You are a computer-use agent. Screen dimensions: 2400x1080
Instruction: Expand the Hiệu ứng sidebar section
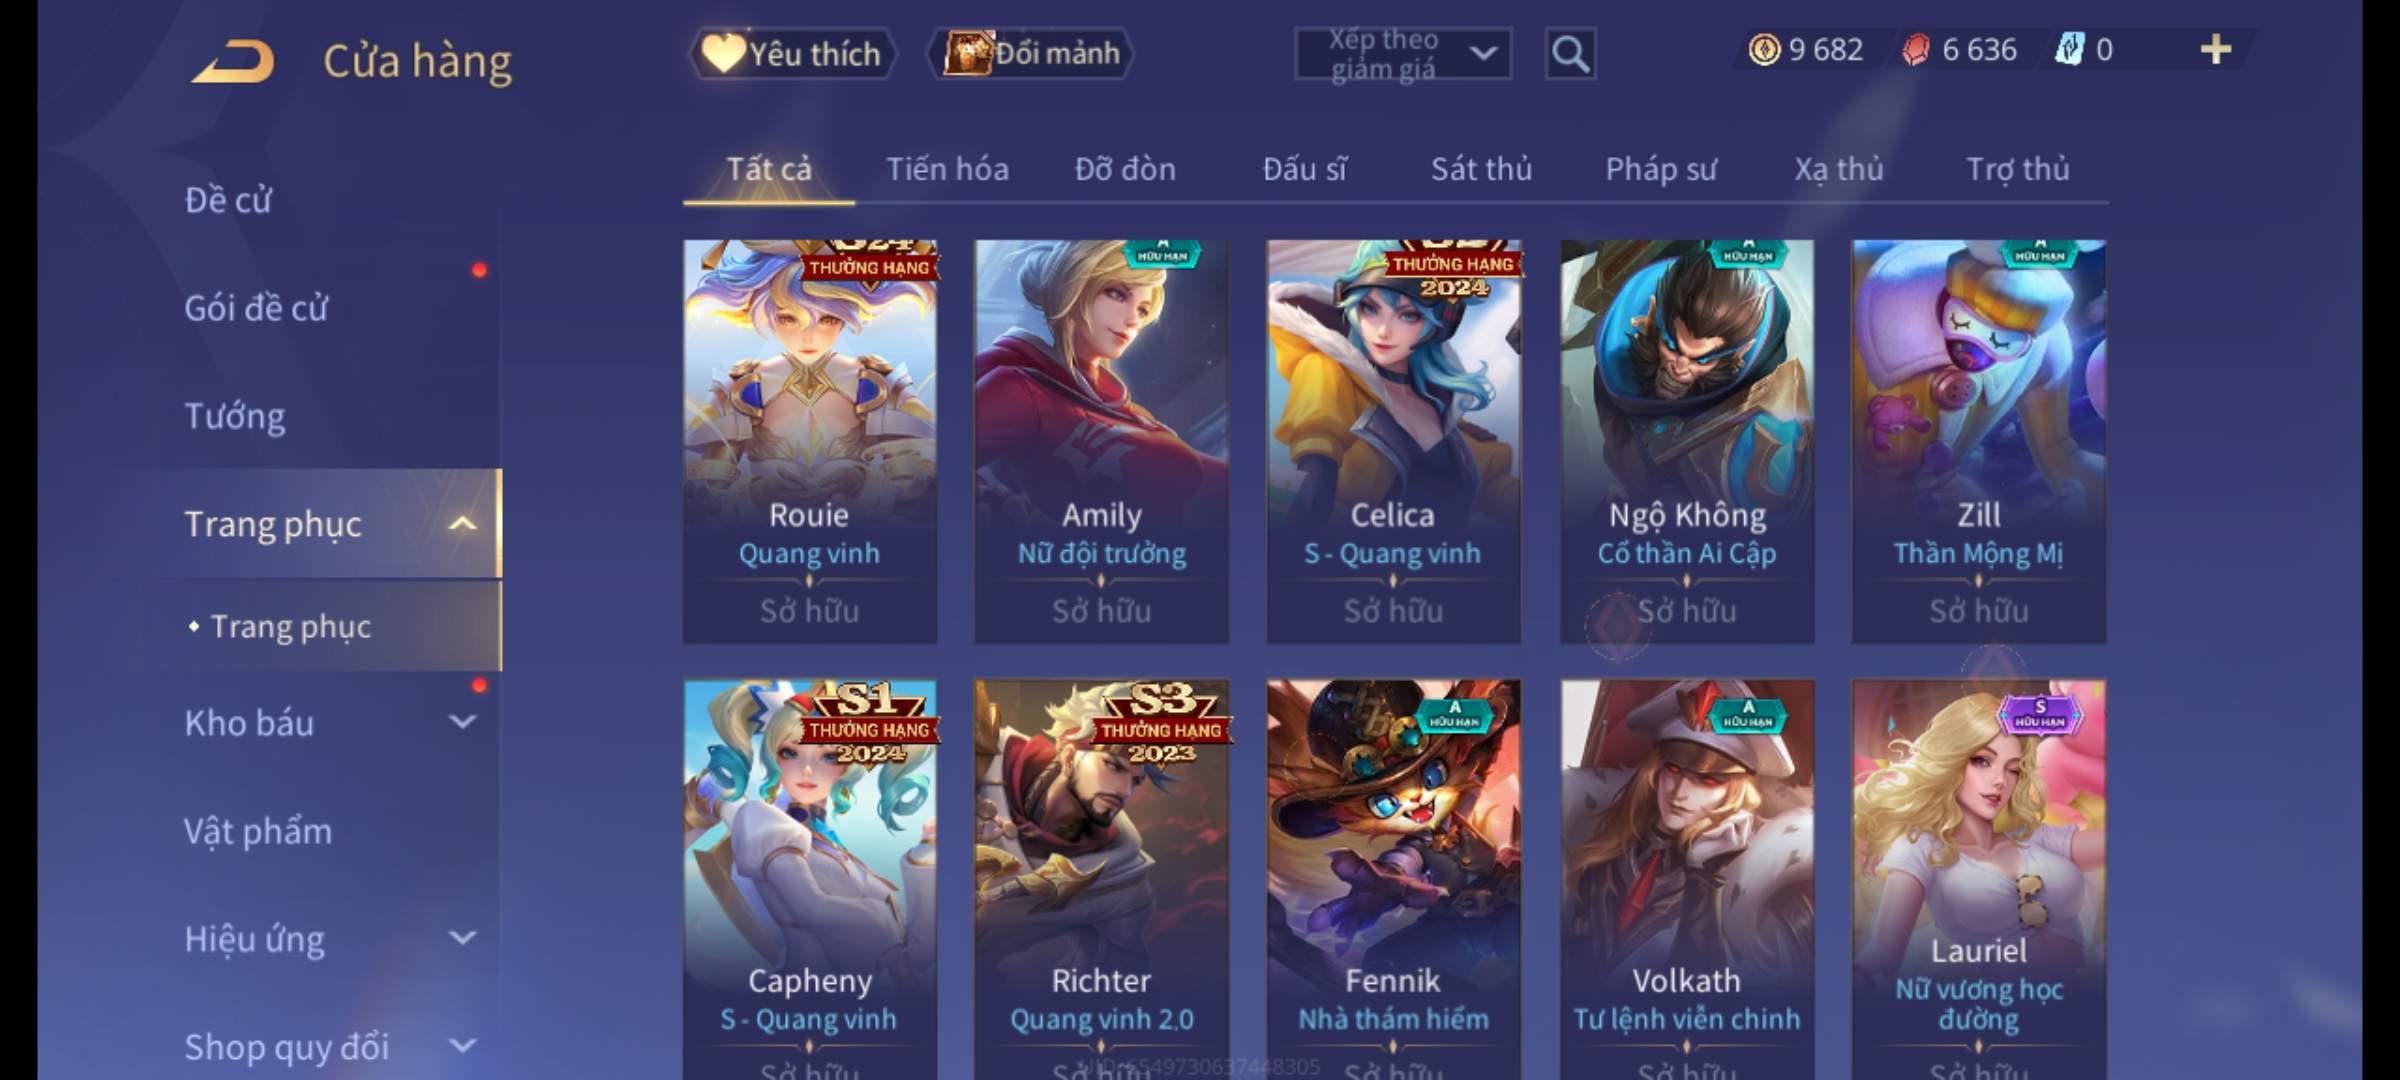click(462, 938)
